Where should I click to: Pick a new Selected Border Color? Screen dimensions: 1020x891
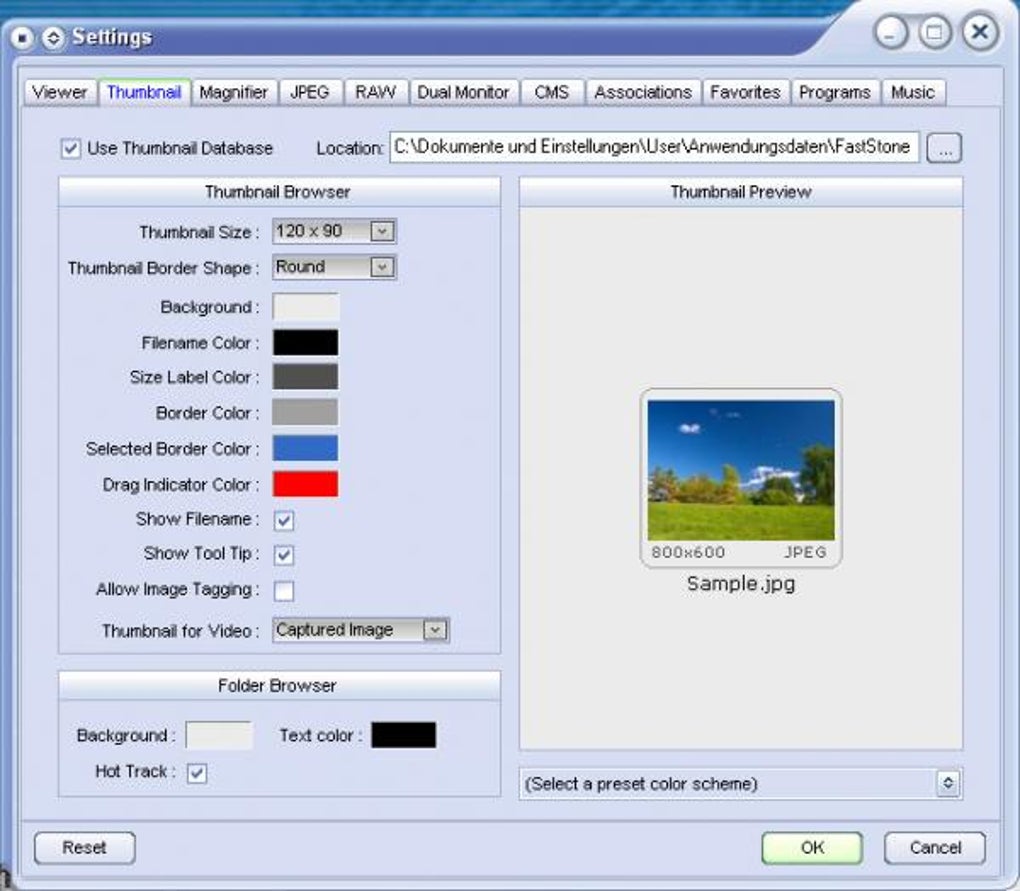pos(304,448)
